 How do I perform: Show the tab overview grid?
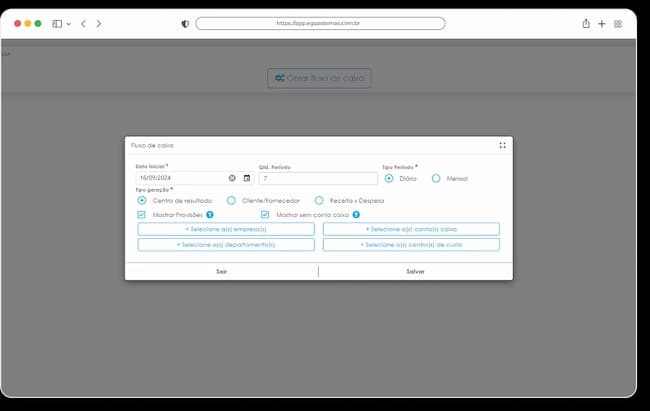click(618, 24)
